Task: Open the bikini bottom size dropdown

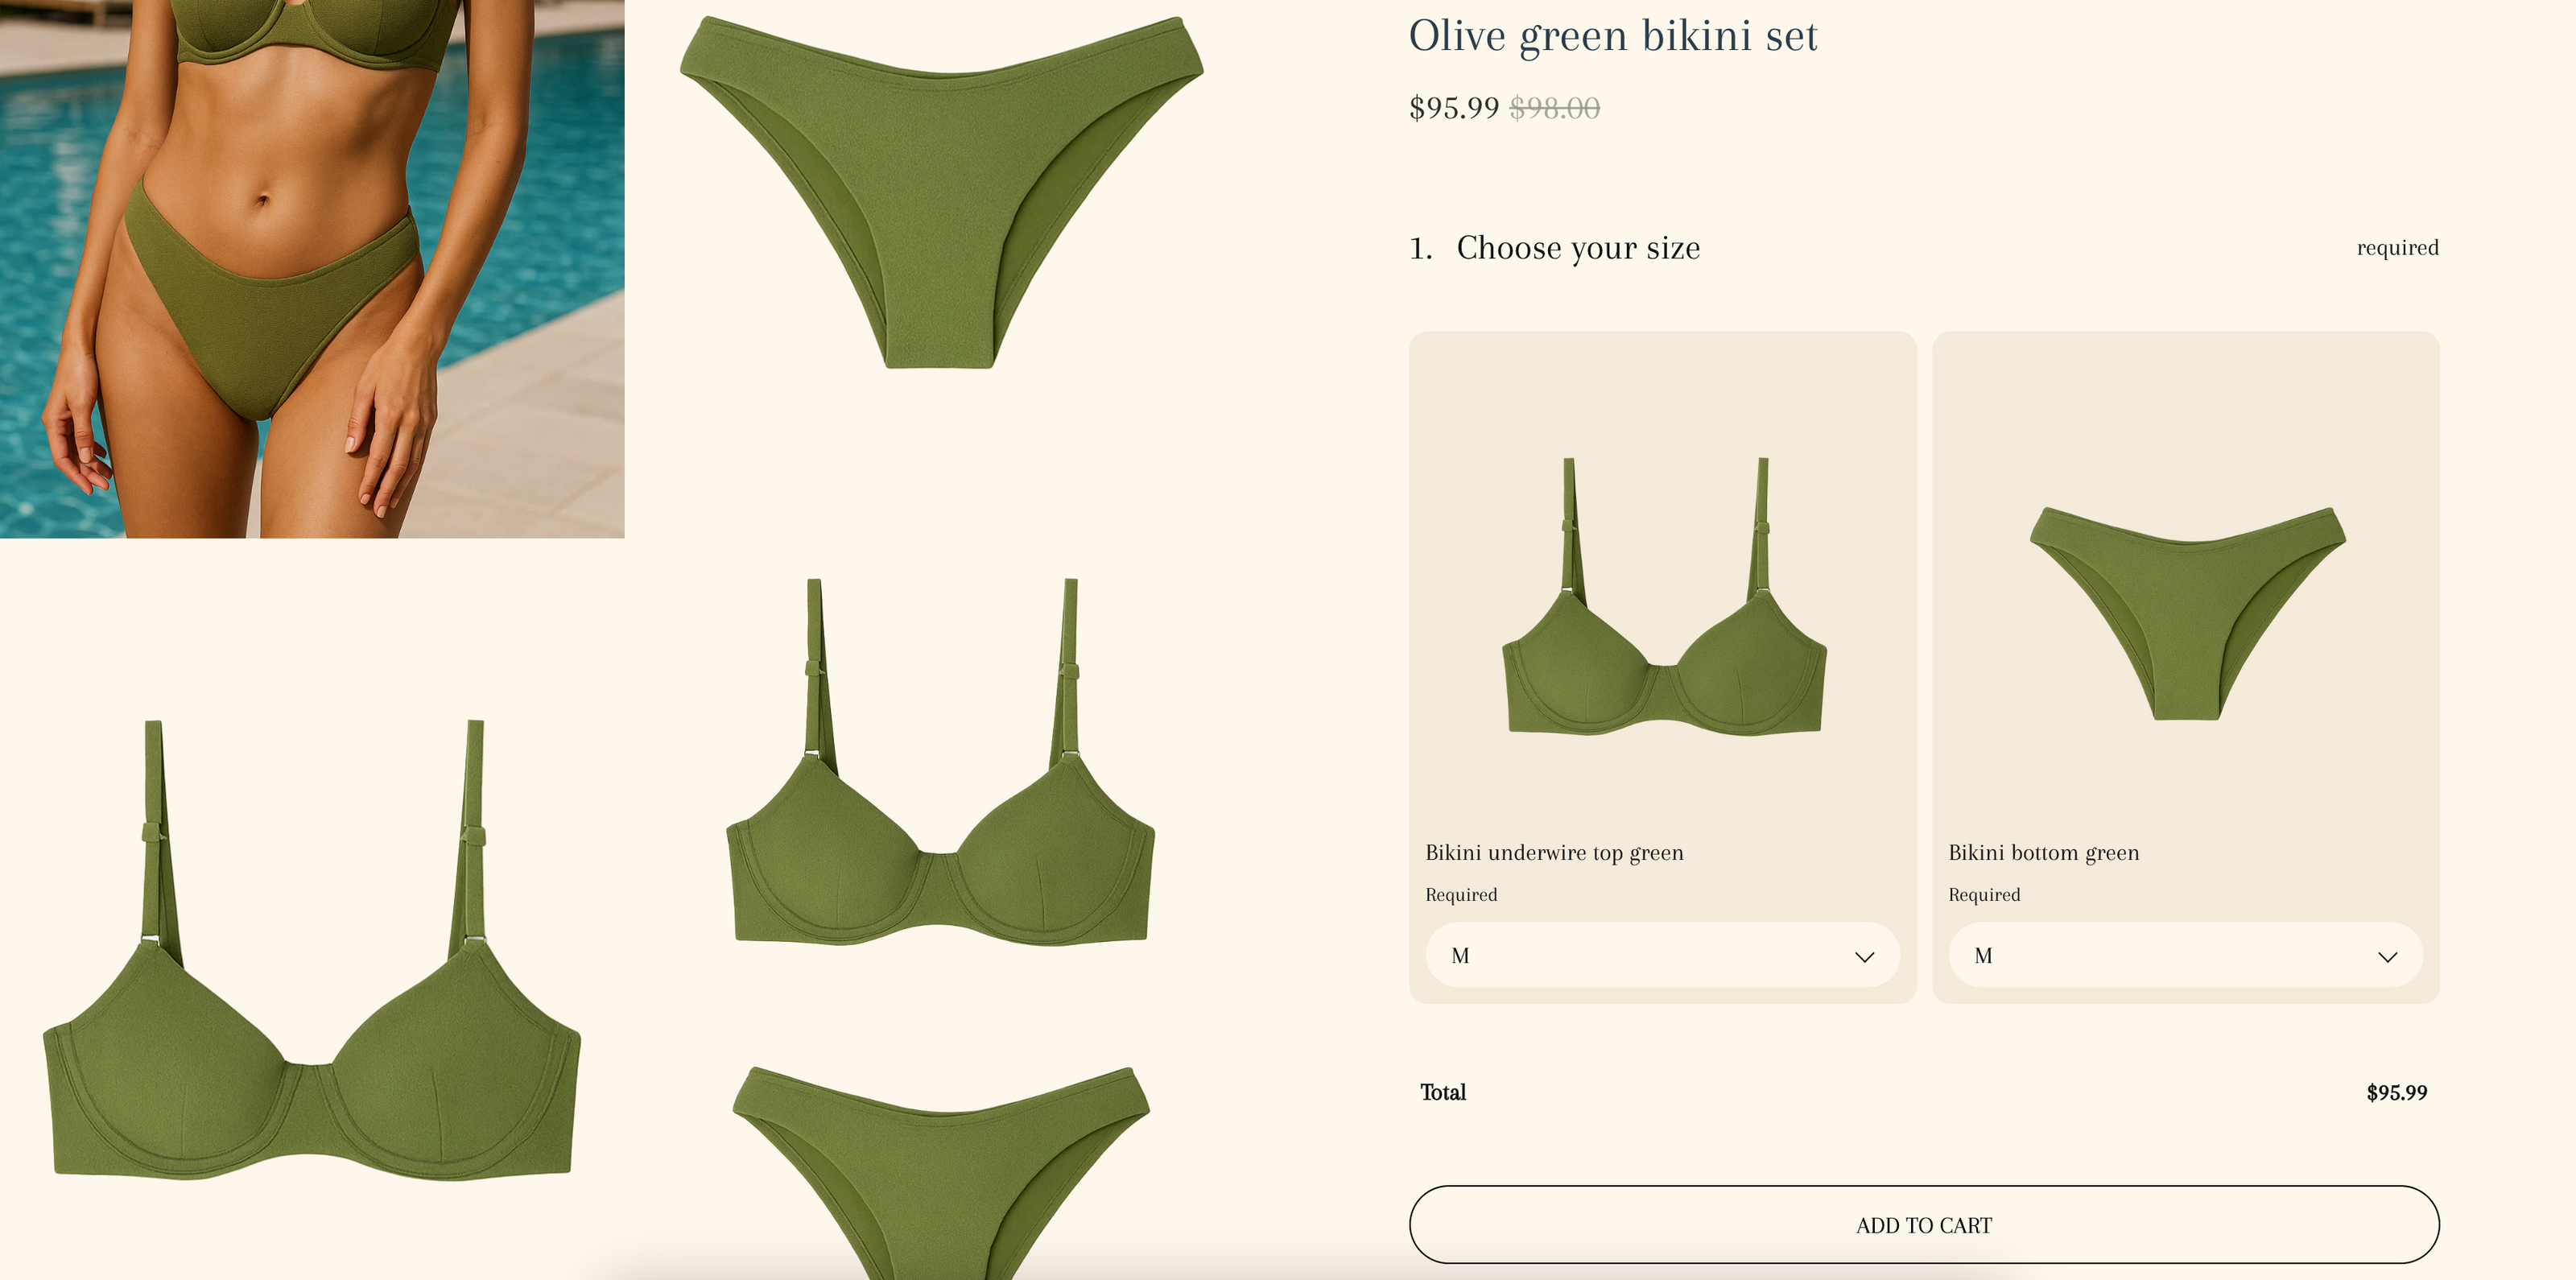Action: pyautogui.click(x=2185, y=955)
